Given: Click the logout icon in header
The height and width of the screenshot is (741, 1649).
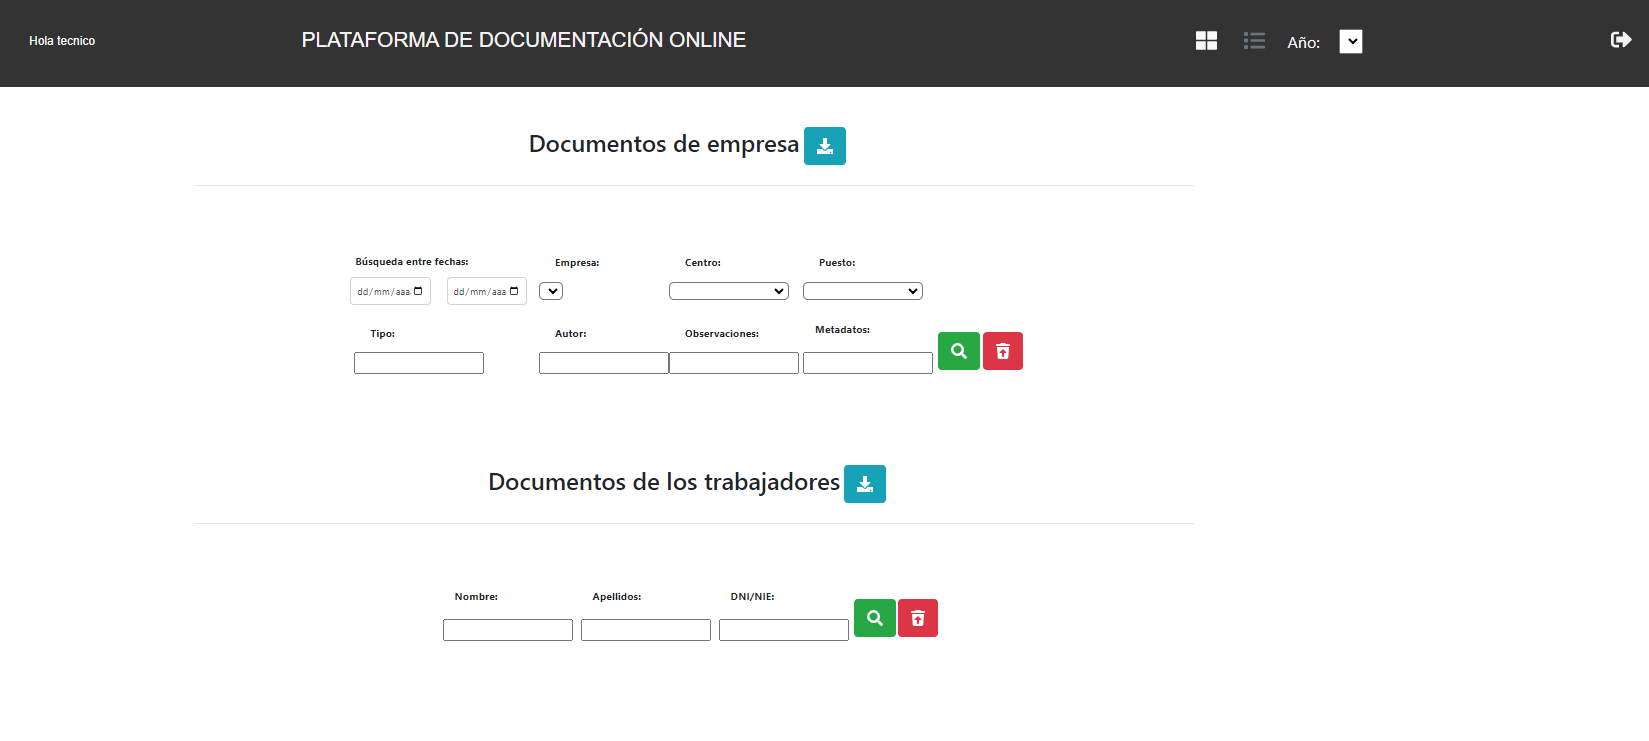Looking at the screenshot, I should point(1621,40).
